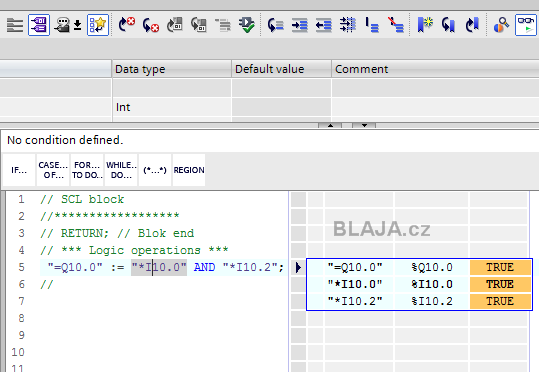The height and width of the screenshot is (372, 539).
Task: Click the green checkmark block icon
Action: pos(247,25)
